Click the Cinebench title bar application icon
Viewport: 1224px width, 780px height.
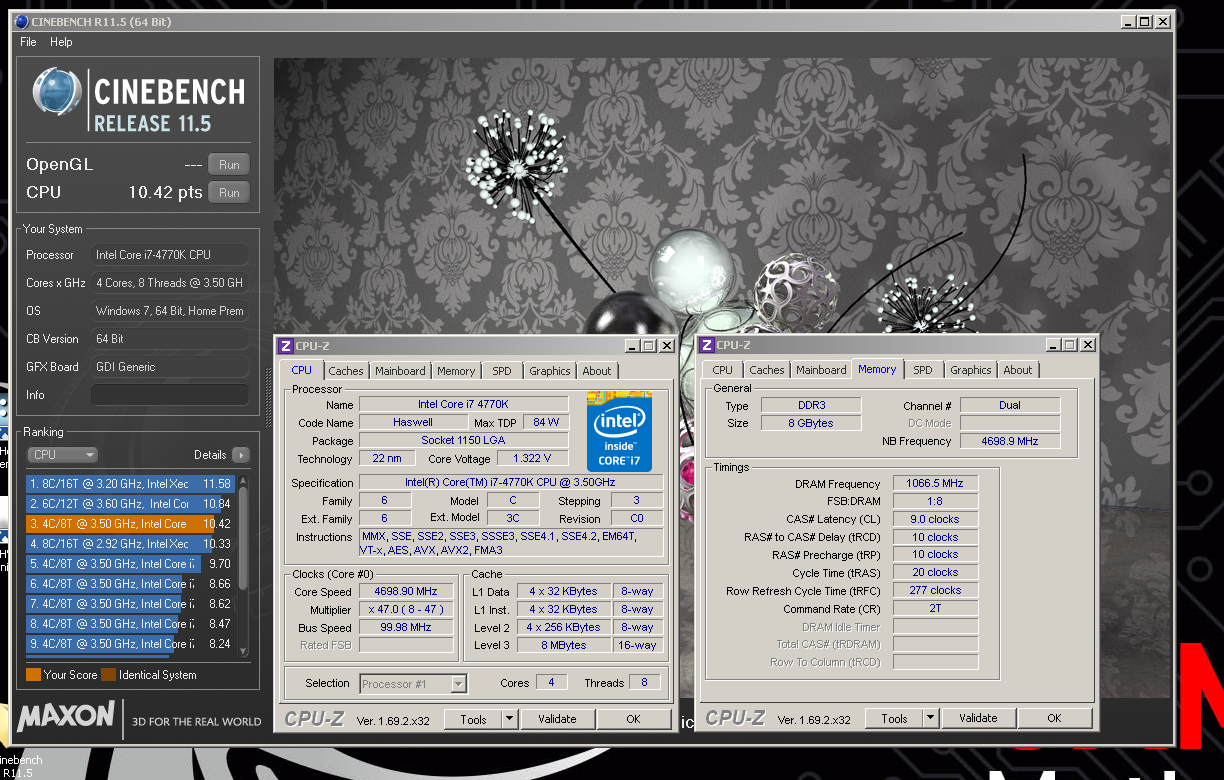point(21,21)
